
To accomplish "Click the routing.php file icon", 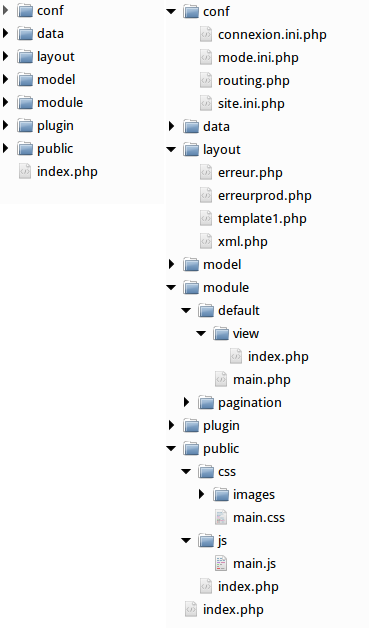I will click(x=206, y=81).
